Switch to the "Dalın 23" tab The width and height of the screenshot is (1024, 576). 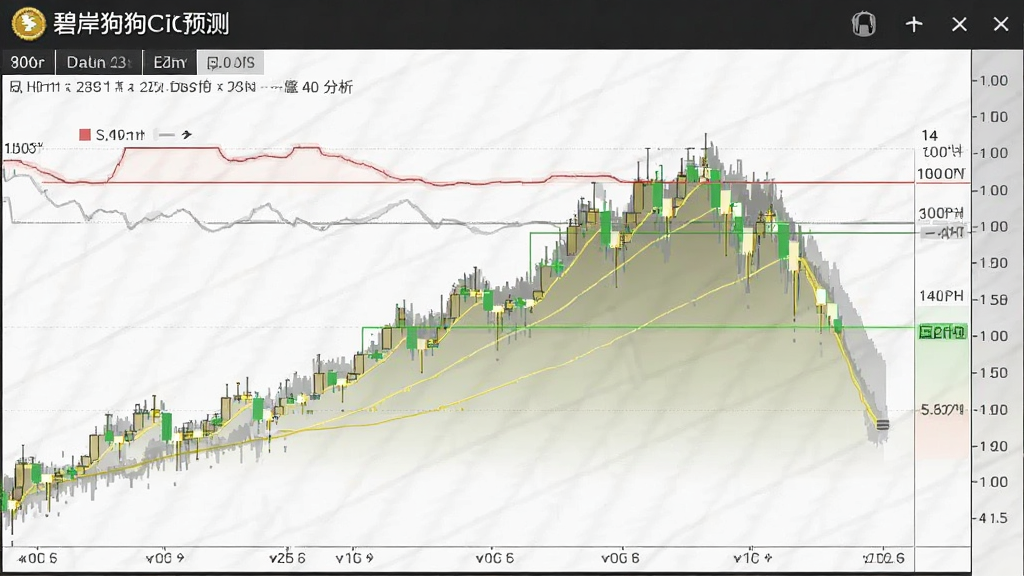[x=99, y=63]
